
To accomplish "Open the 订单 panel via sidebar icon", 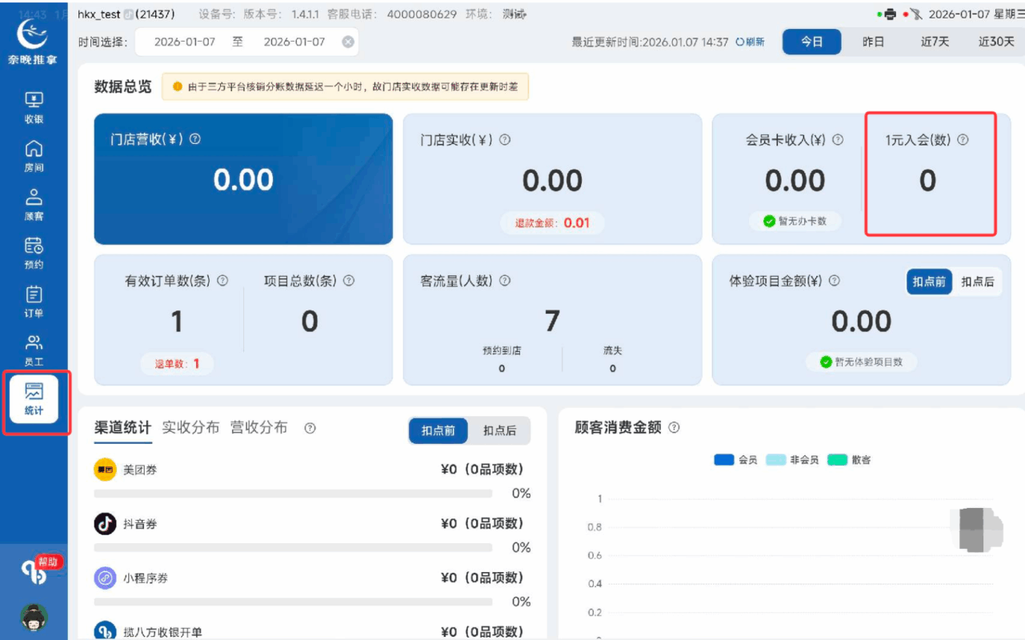I will point(34,303).
